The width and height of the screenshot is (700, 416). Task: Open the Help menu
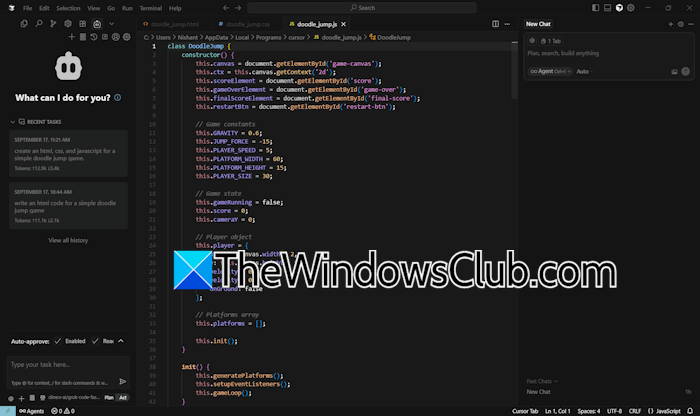coord(175,8)
